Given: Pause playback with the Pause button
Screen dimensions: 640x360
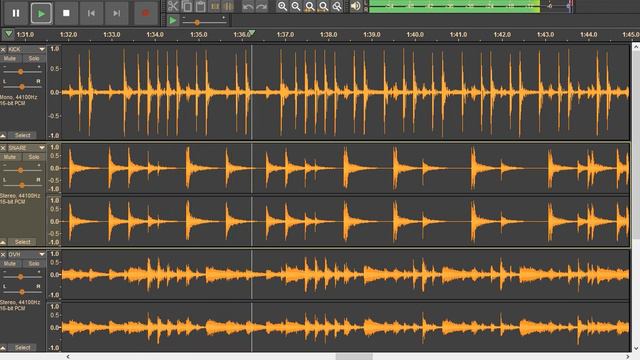Looking at the screenshot, I should (x=16, y=13).
